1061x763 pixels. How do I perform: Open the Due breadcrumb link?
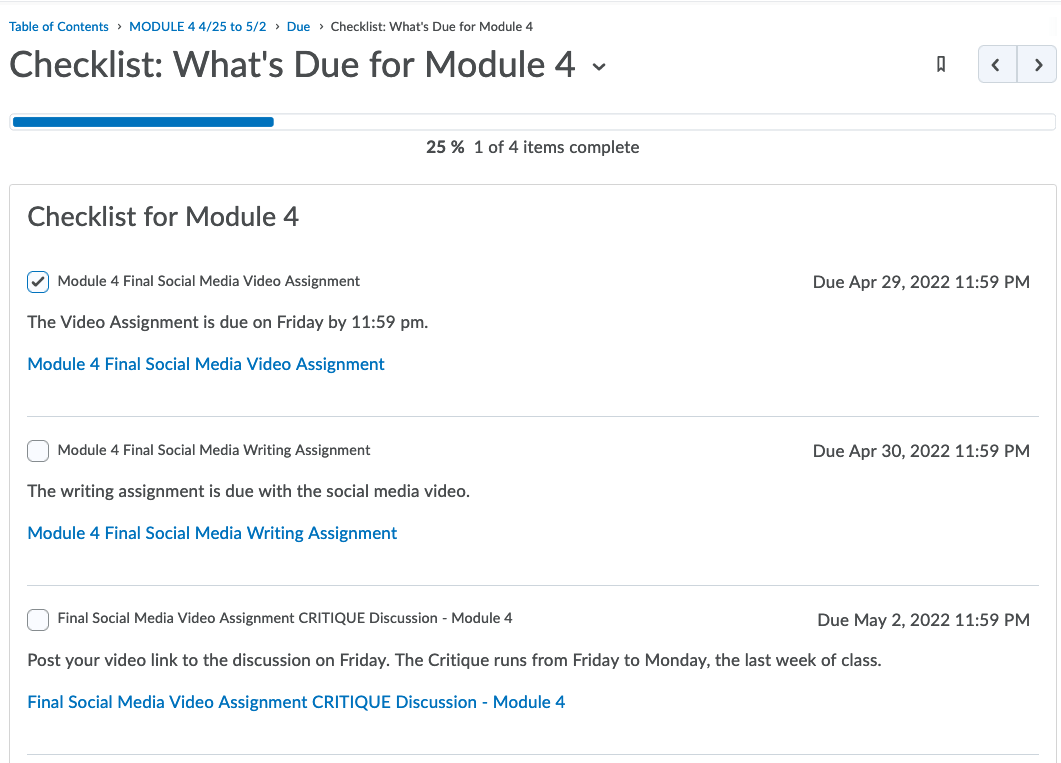tap(298, 27)
